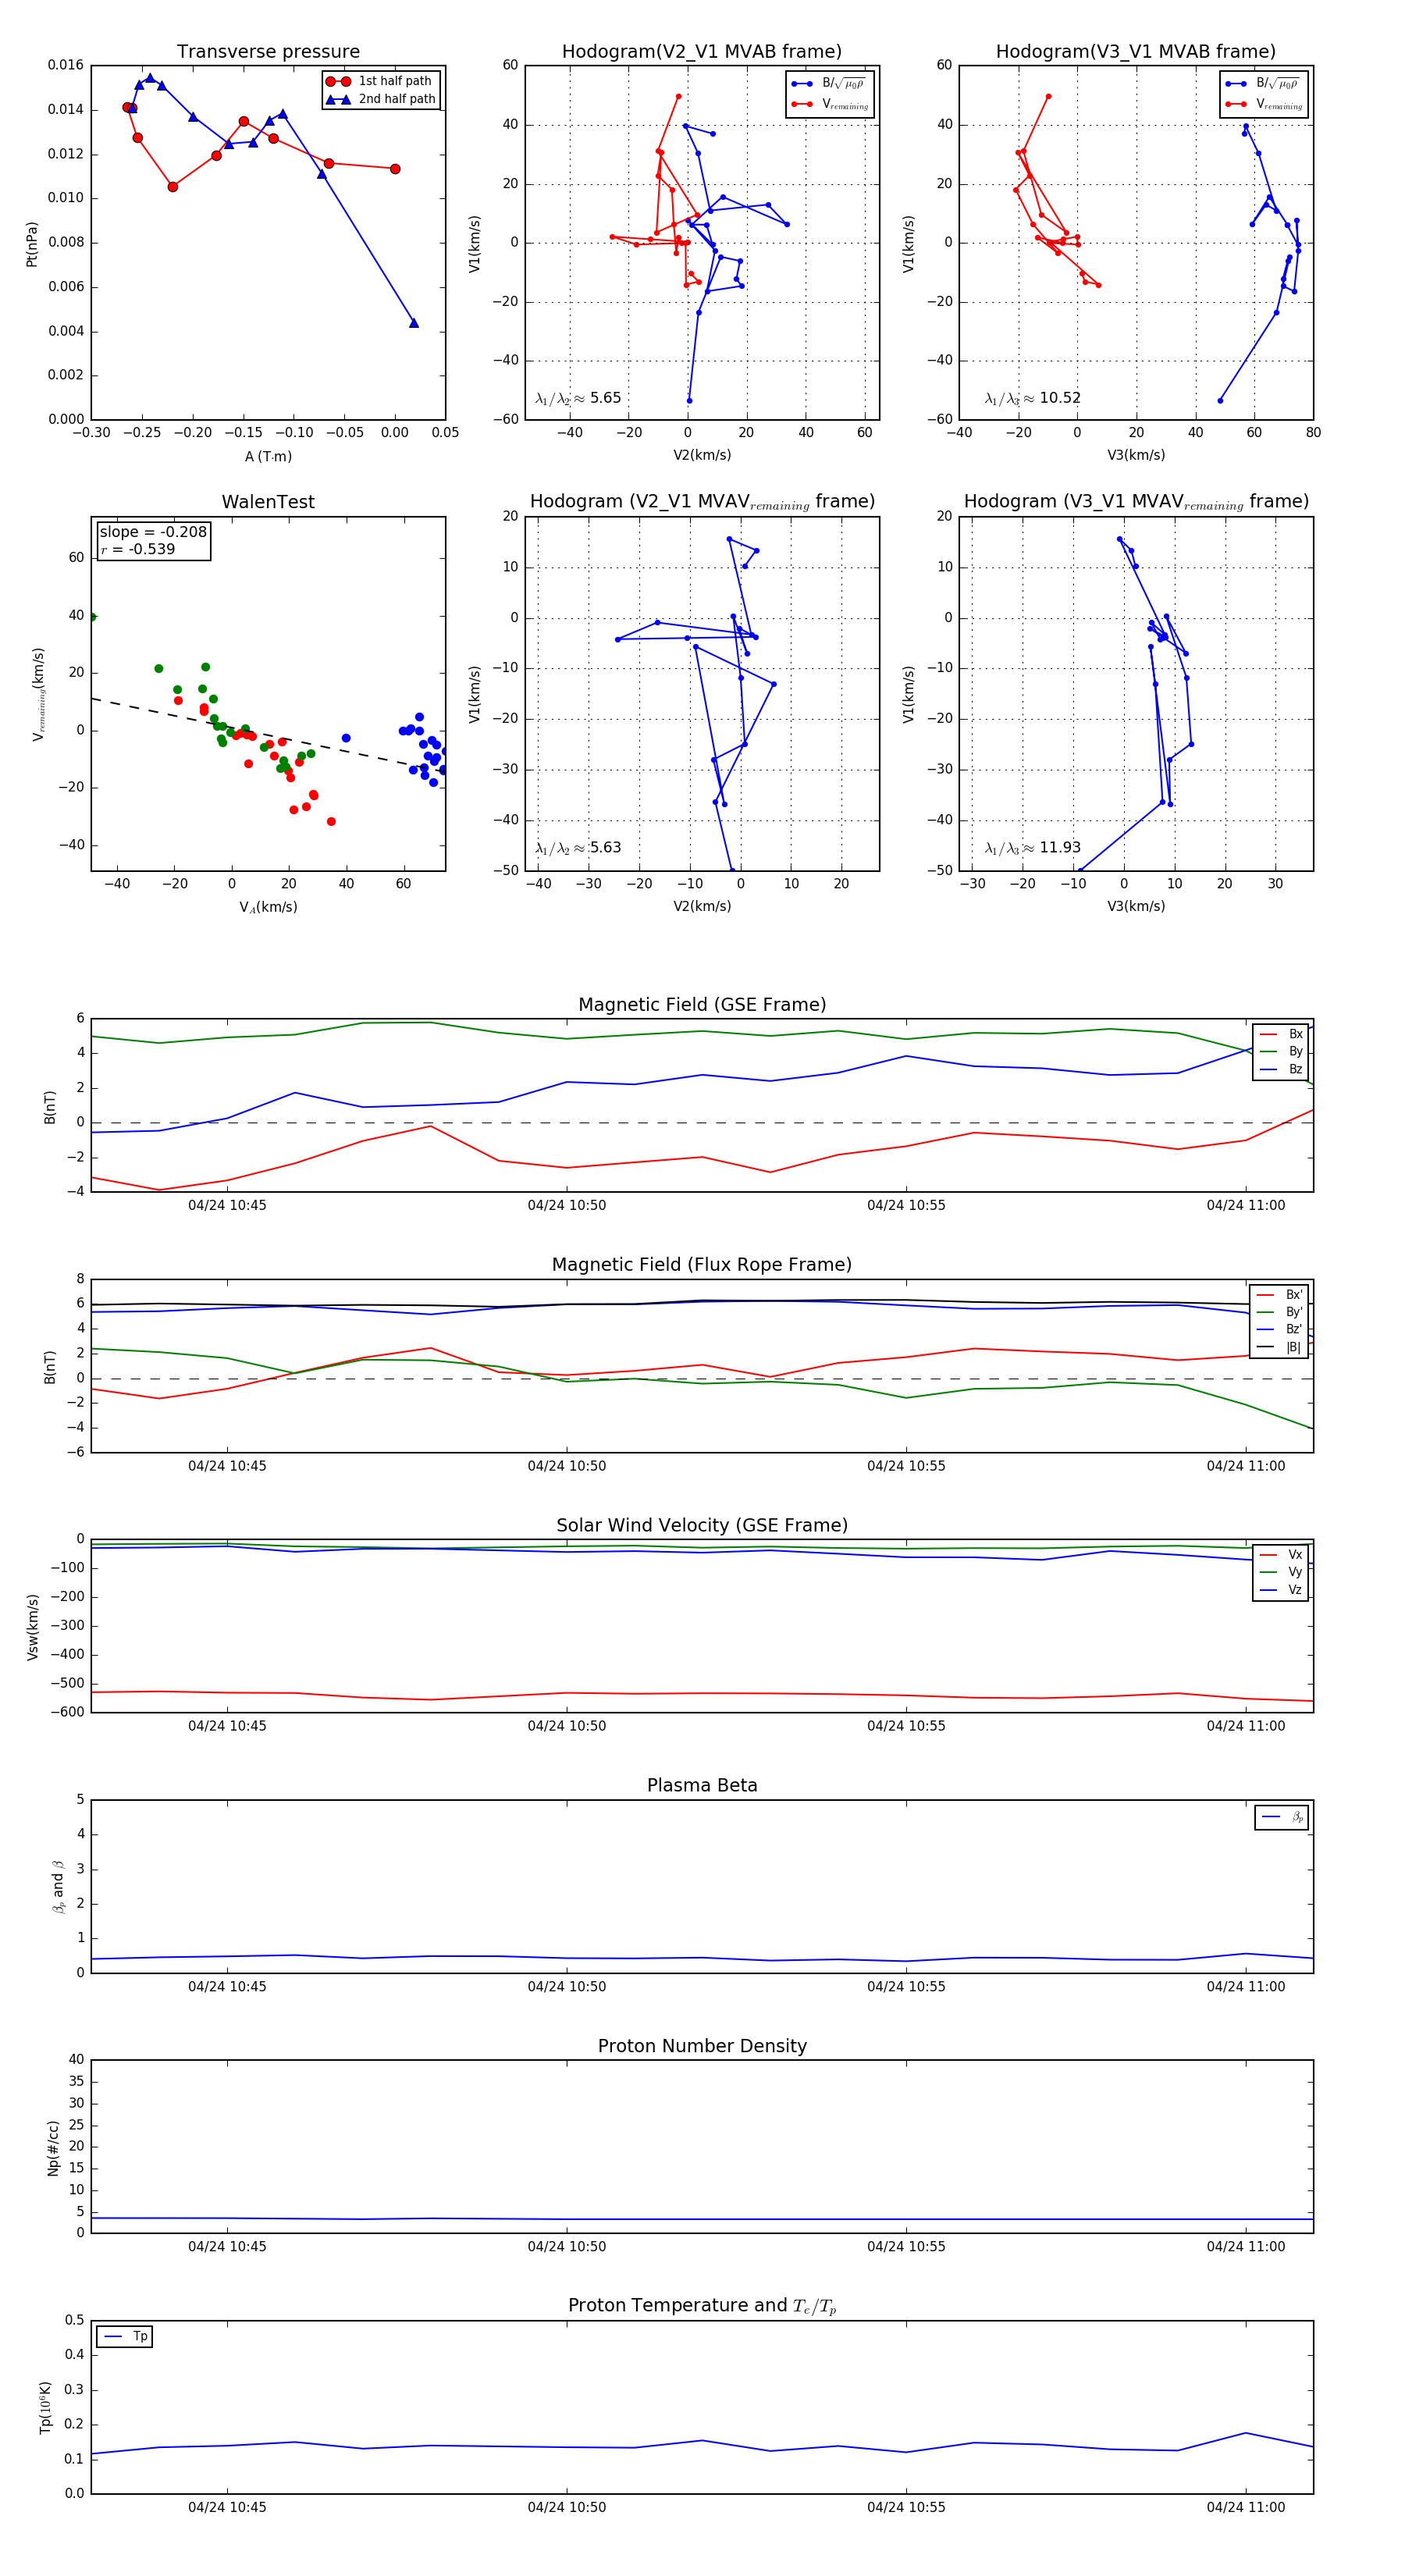Click the 'Pt(nPa)' y-axis label
Image resolution: width=1405 pixels, height=2576 pixels.
[32, 244]
